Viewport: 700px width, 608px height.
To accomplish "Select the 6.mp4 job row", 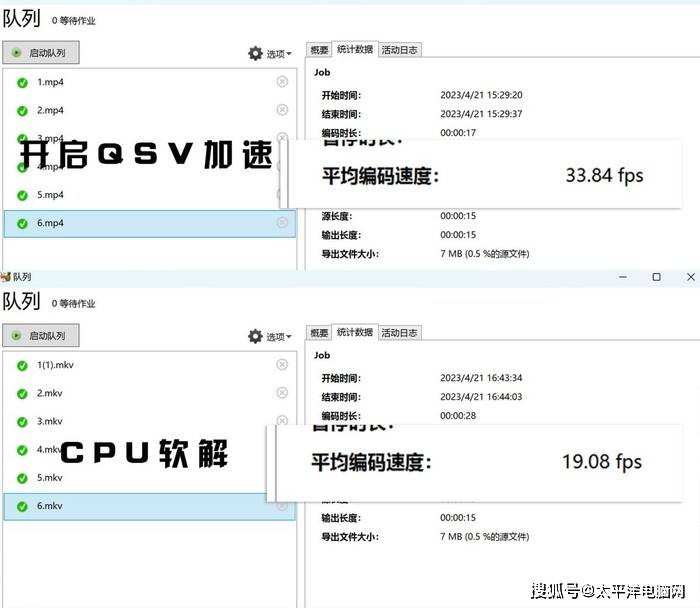I will (x=150, y=224).
